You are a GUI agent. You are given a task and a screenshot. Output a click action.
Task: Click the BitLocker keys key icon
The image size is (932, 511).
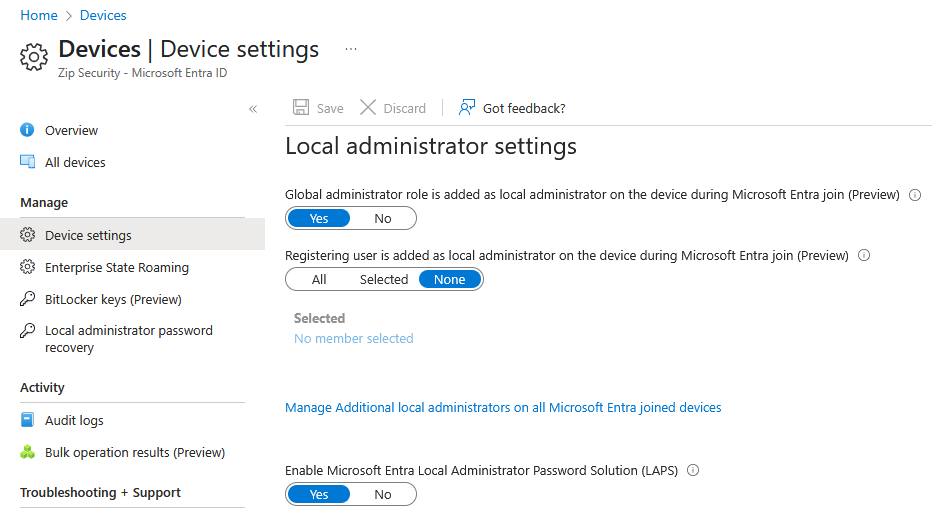tap(27, 299)
